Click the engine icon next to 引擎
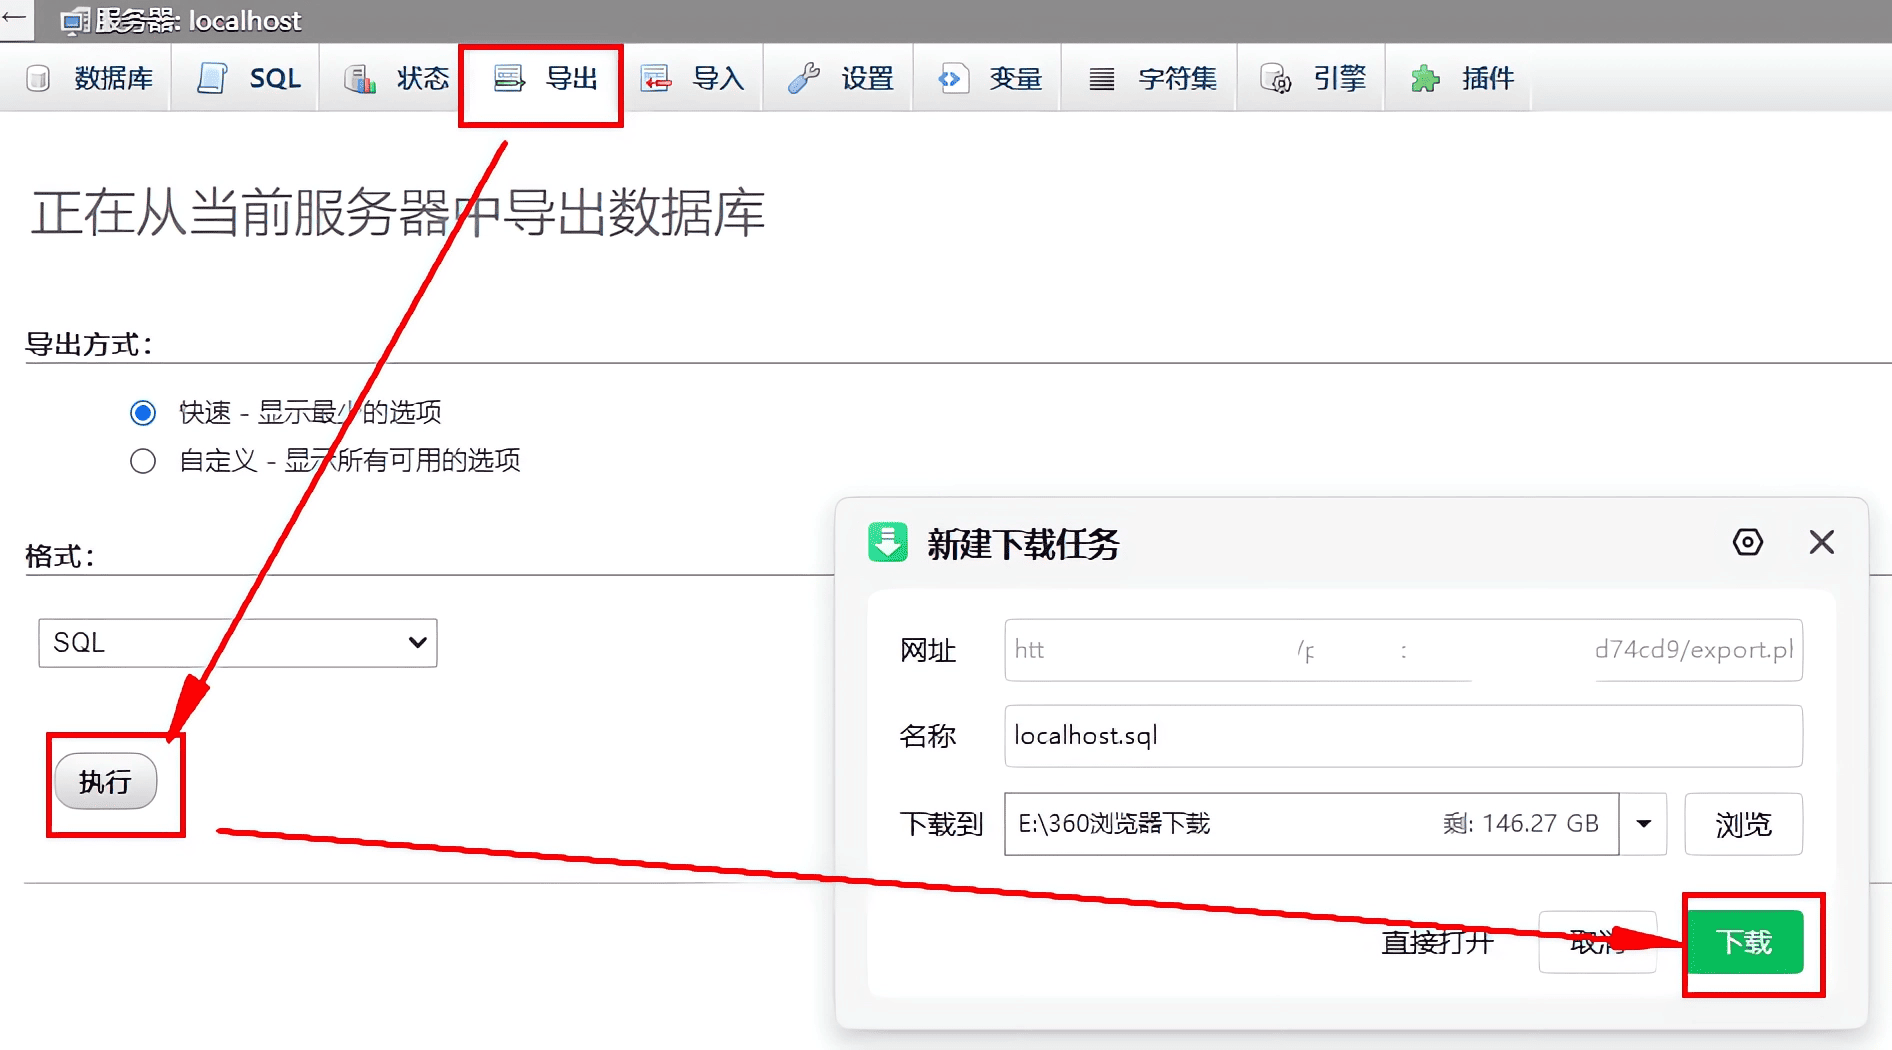 click(x=1276, y=78)
